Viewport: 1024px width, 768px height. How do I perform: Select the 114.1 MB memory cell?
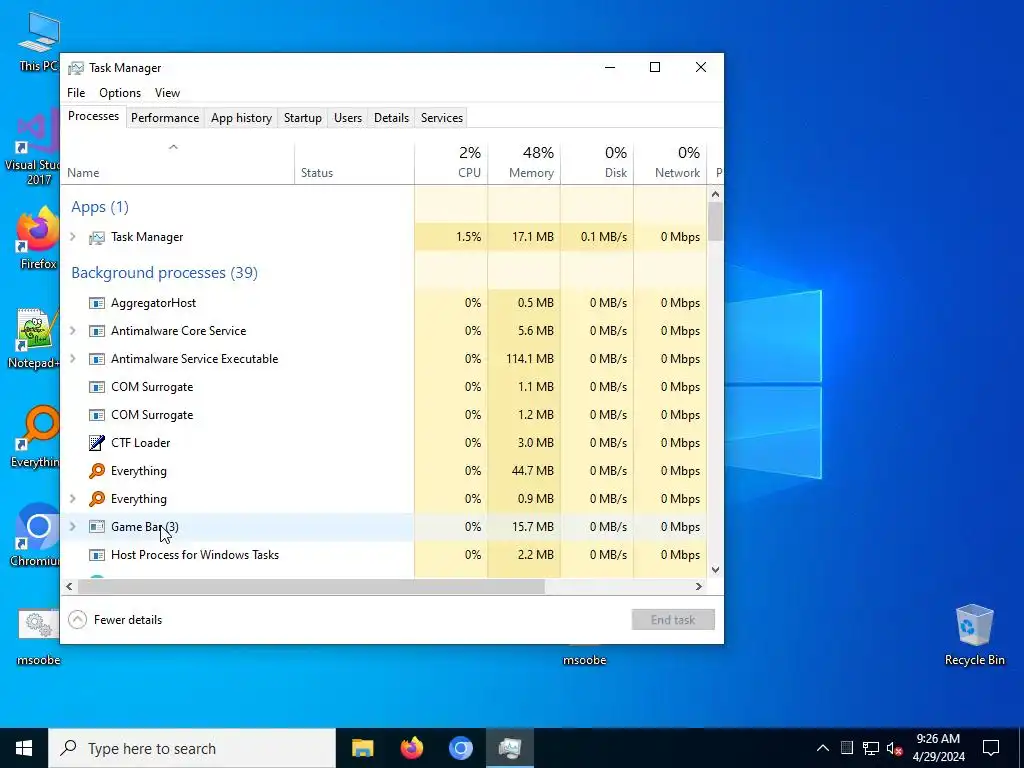coord(524,359)
